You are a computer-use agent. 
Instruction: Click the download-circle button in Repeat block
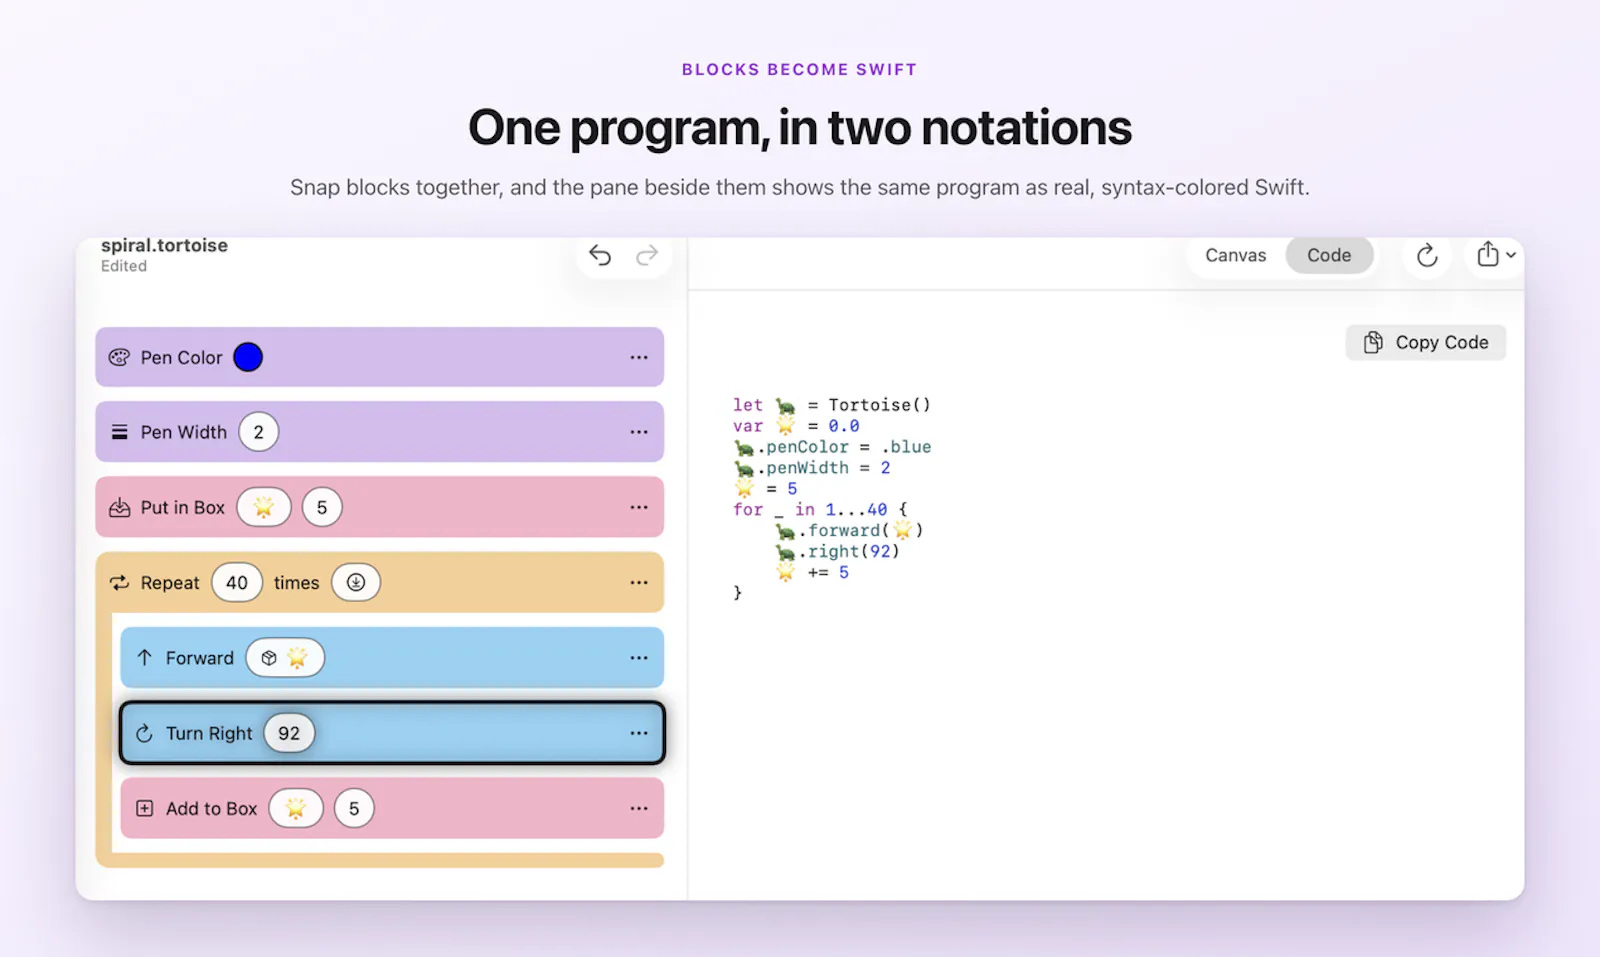(356, 583)
